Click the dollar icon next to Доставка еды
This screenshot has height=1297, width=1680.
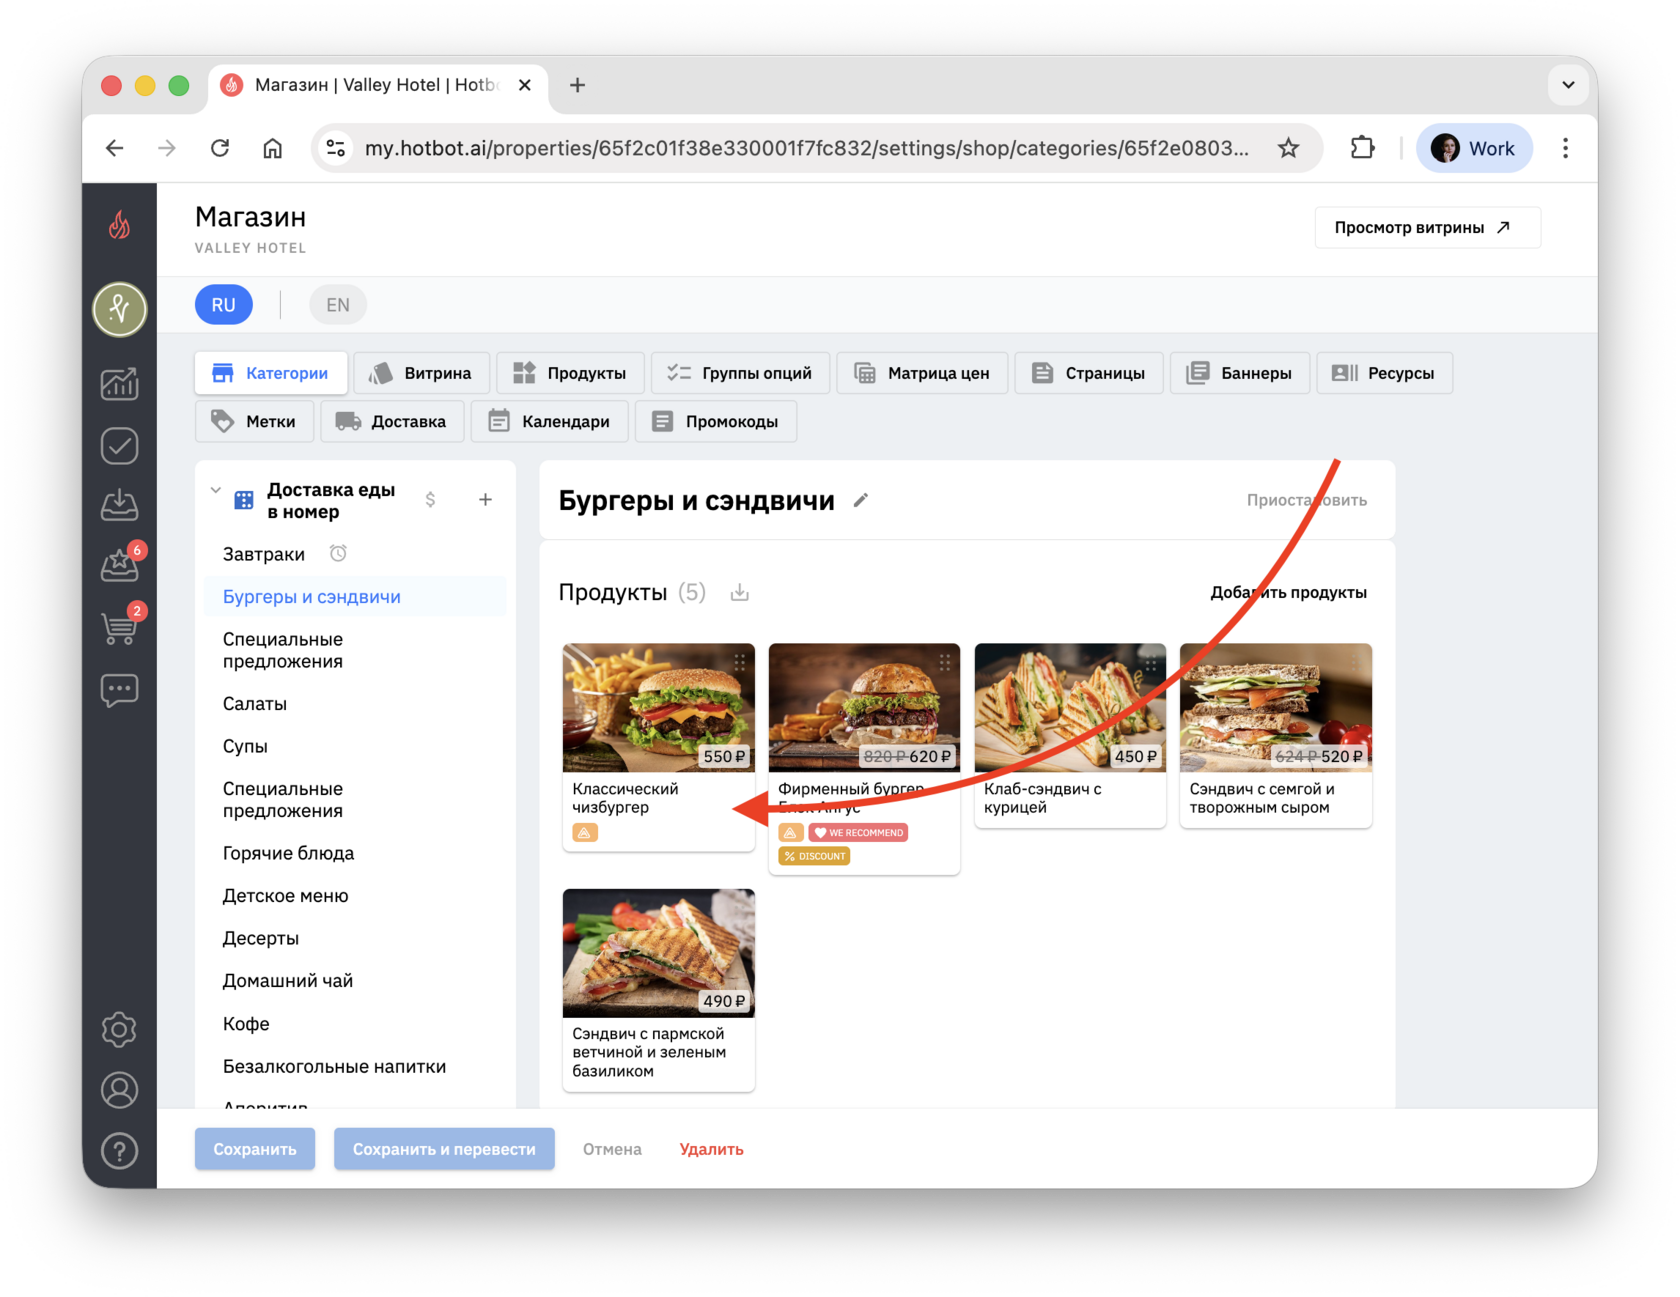point(430,499)
